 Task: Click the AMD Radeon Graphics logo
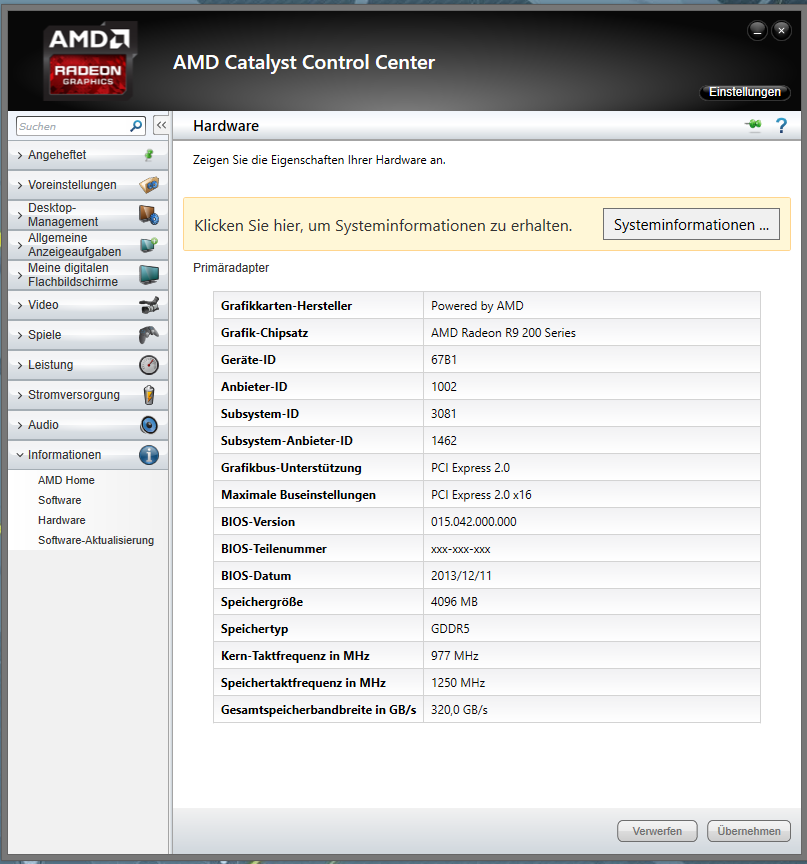tap(90, 62)
